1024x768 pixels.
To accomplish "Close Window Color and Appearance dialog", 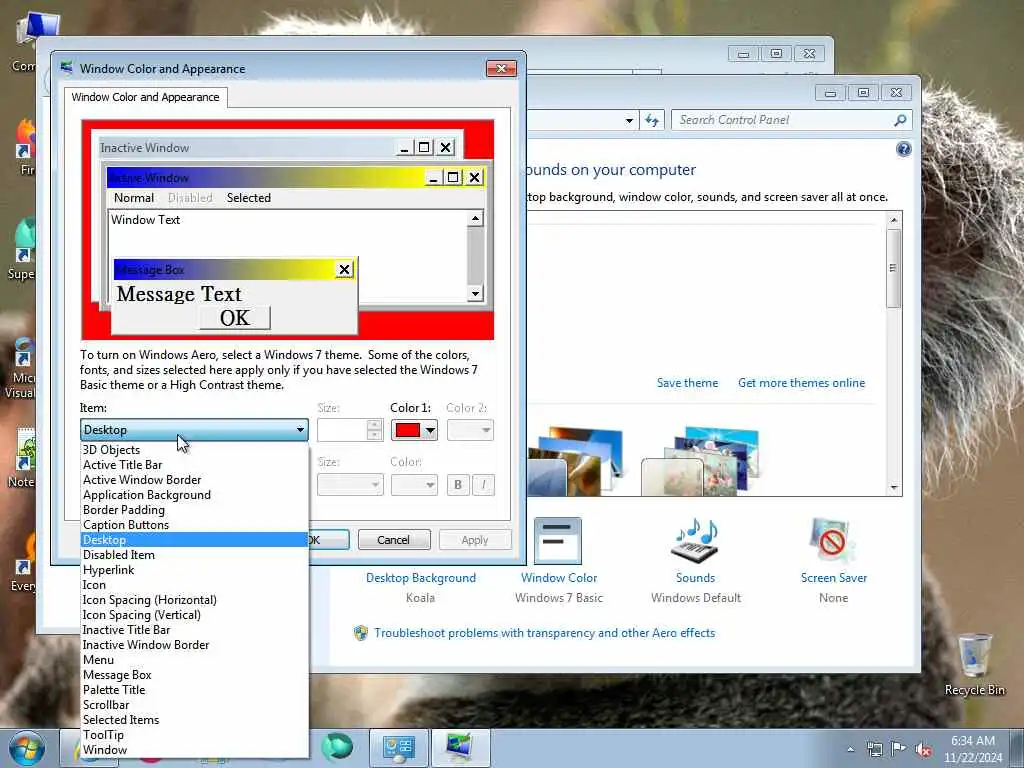I will tap(501, 69).
